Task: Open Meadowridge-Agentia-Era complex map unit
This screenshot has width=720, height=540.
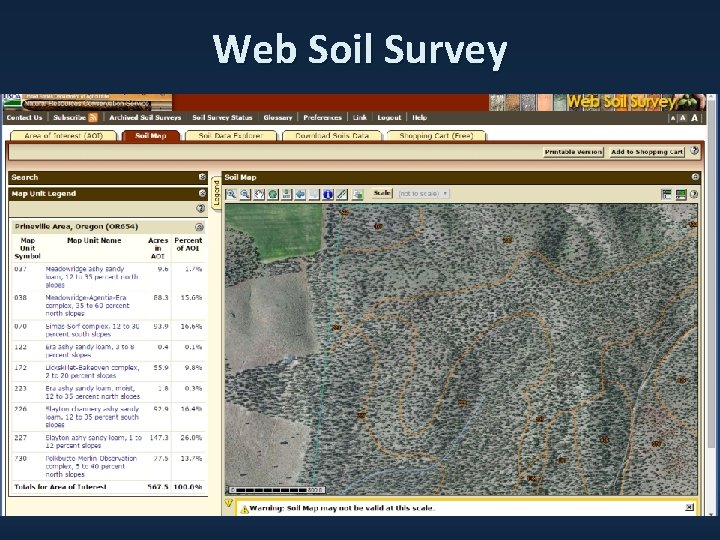Action: click(87, 305)
